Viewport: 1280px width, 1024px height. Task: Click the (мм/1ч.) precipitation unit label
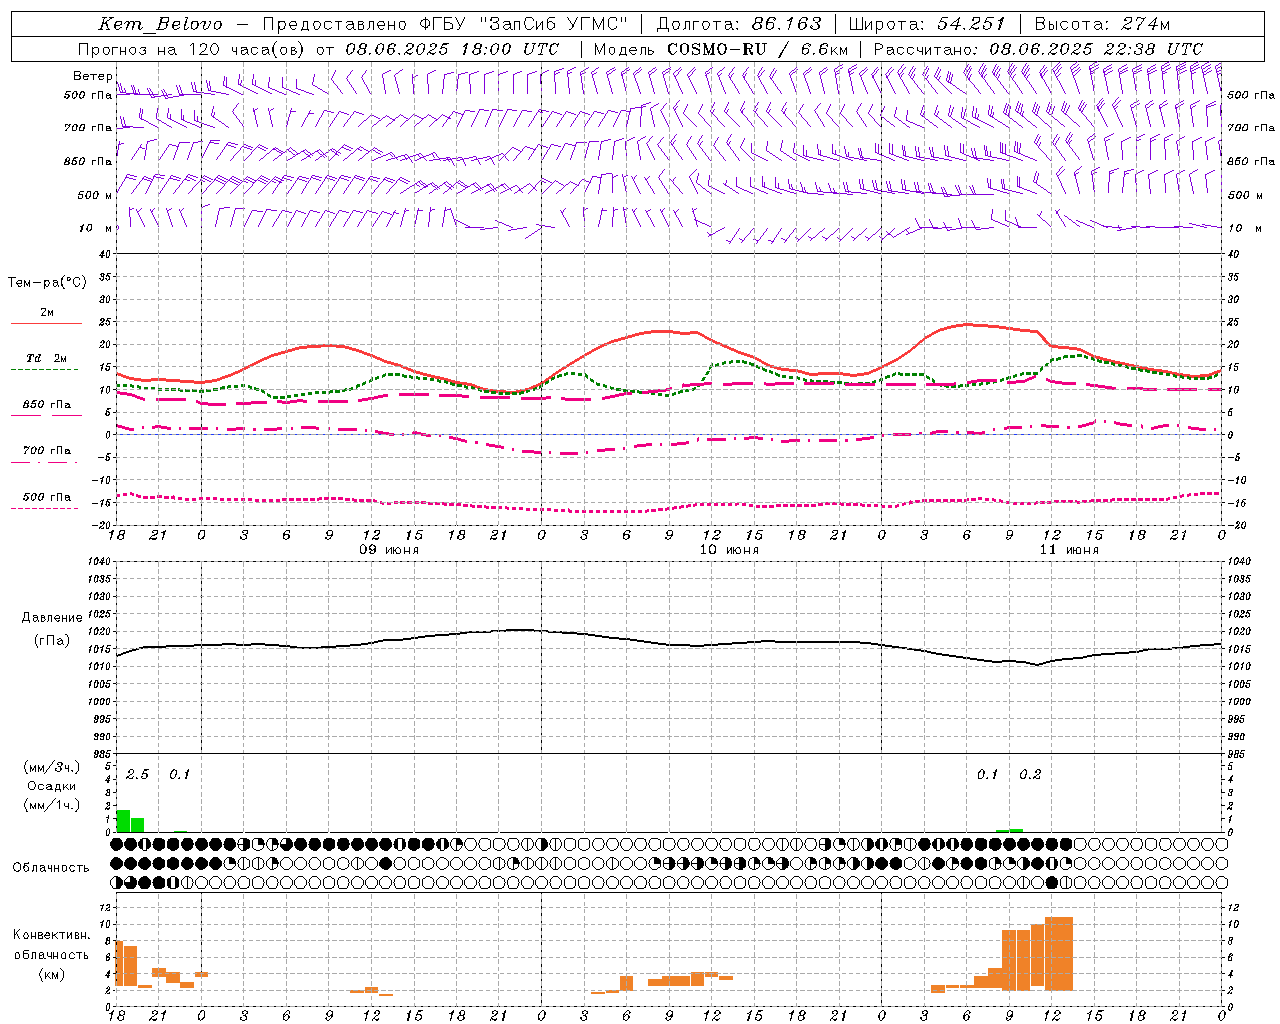[x=52, y=805]
